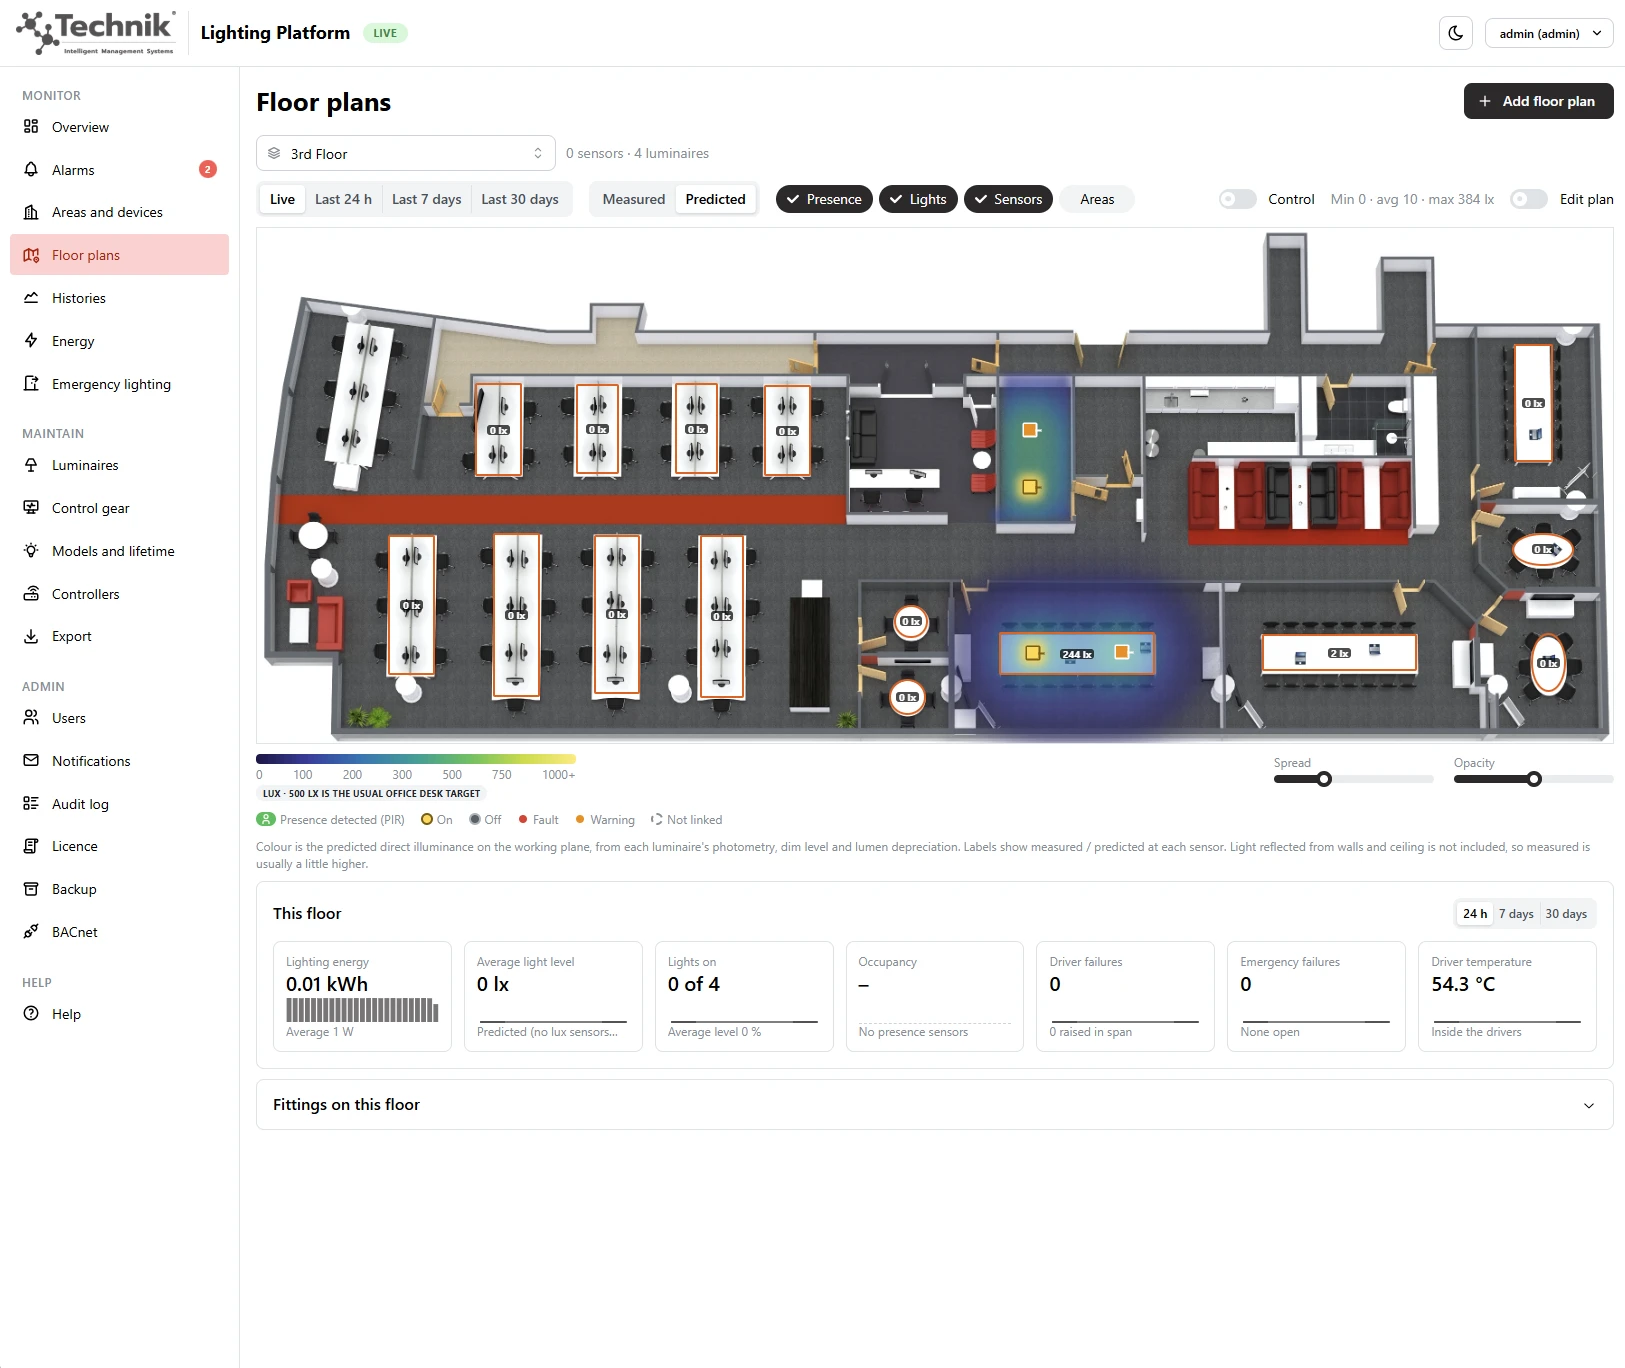
Task: Click the Notifications envelope icon
Action: coord(31,761)
